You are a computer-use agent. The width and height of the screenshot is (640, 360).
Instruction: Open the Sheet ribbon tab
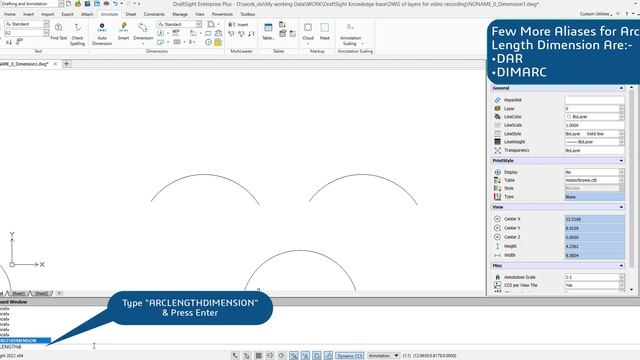coord(131,14)
